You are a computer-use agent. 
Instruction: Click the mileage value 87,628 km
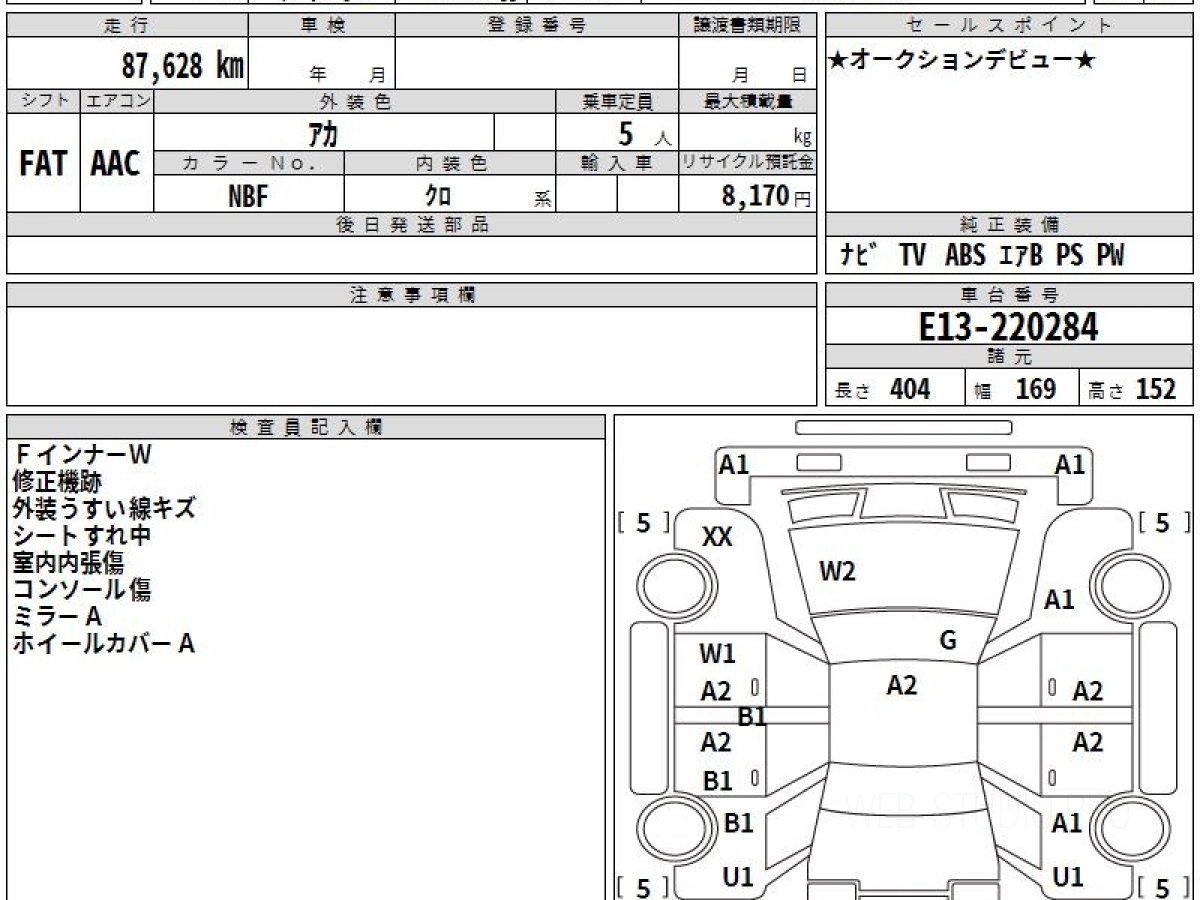pos(183,66)
